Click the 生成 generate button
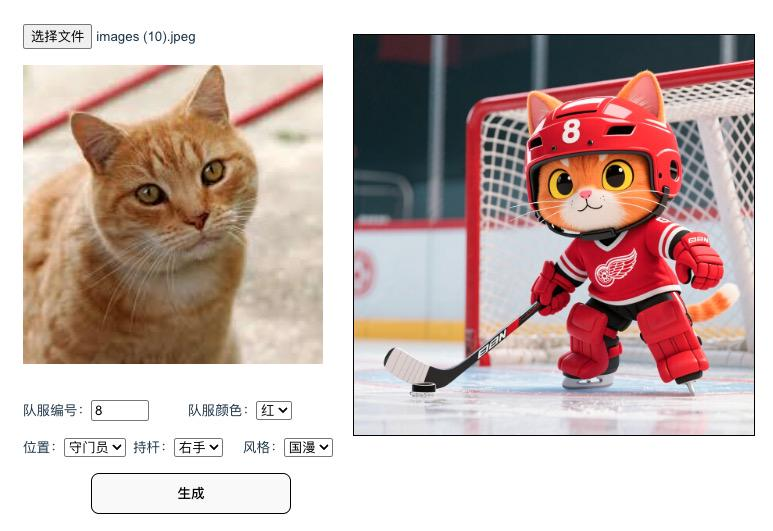 pos(191,494)
